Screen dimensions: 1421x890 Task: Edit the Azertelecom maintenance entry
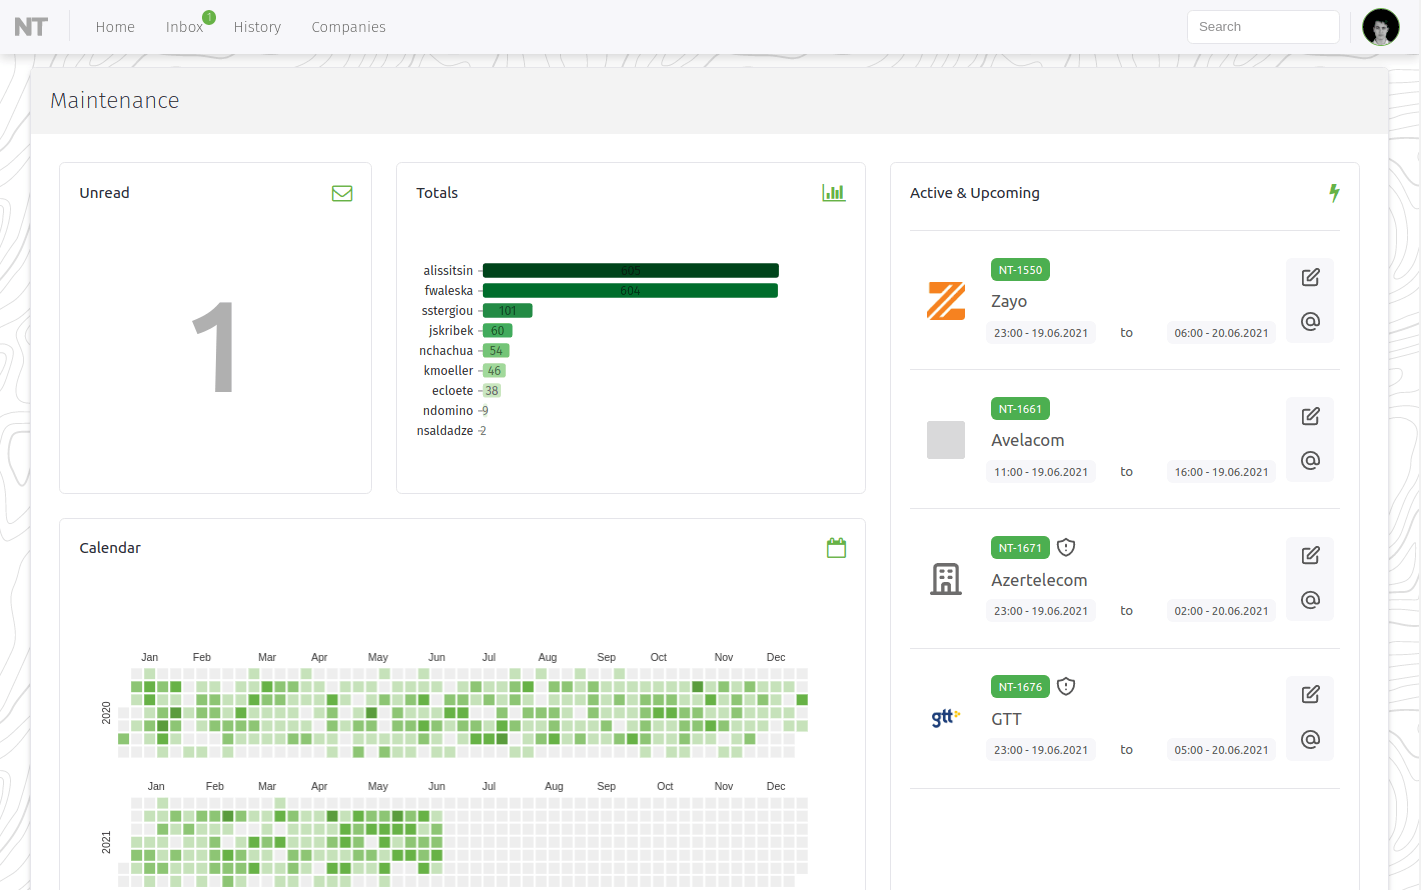[1310, 556]
